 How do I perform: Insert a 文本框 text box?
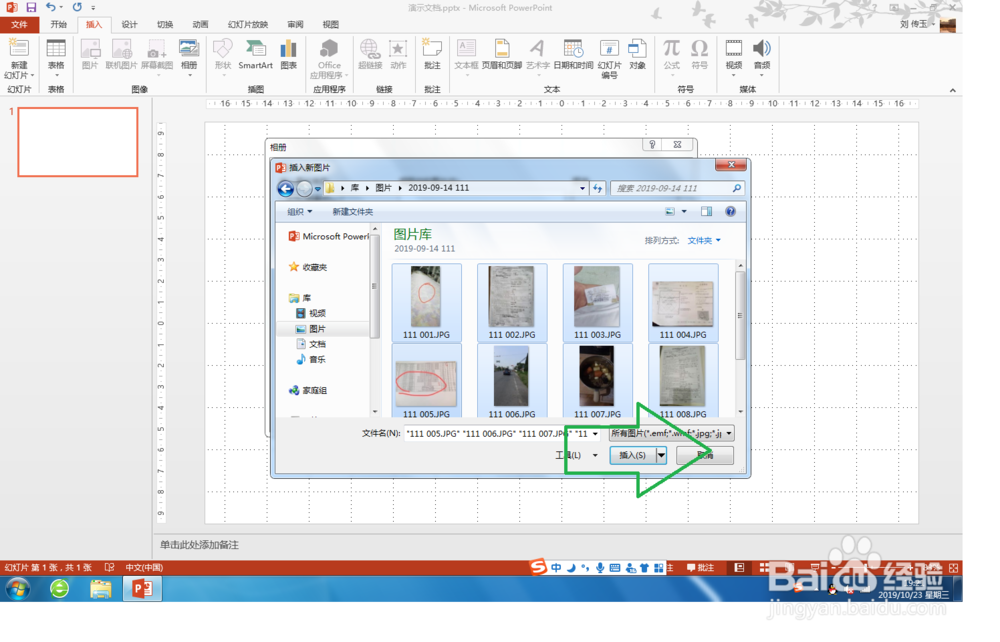click(x=466, y=55)
